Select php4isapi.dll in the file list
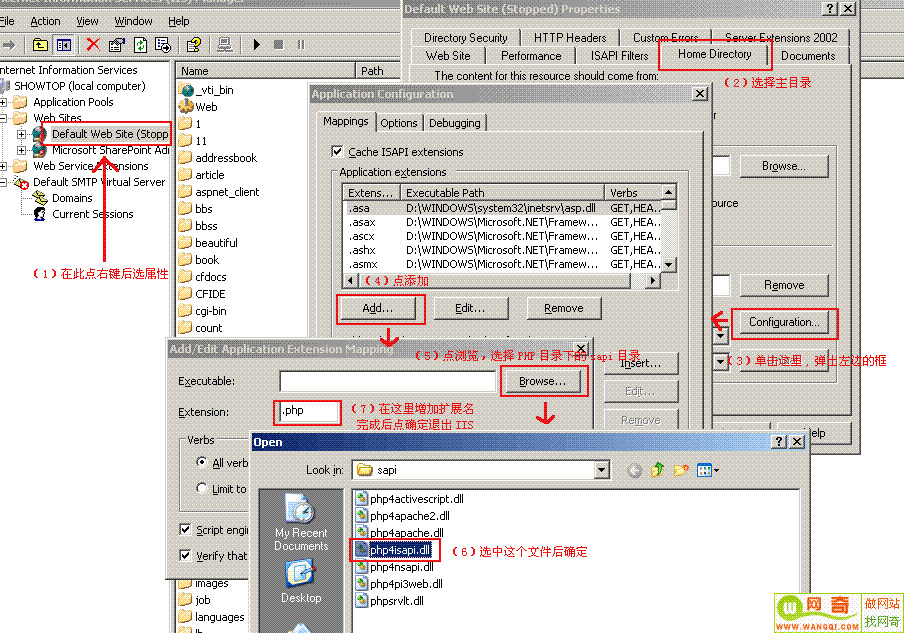Image resolution: width=904 pixels, height=633 pixels. pyautogui.click(x=400, y=550)
